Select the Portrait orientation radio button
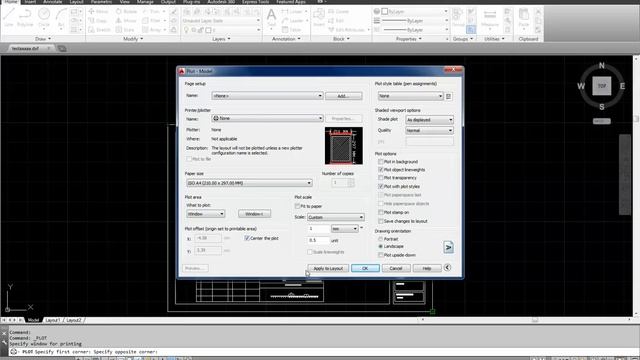 coord(380,239)
